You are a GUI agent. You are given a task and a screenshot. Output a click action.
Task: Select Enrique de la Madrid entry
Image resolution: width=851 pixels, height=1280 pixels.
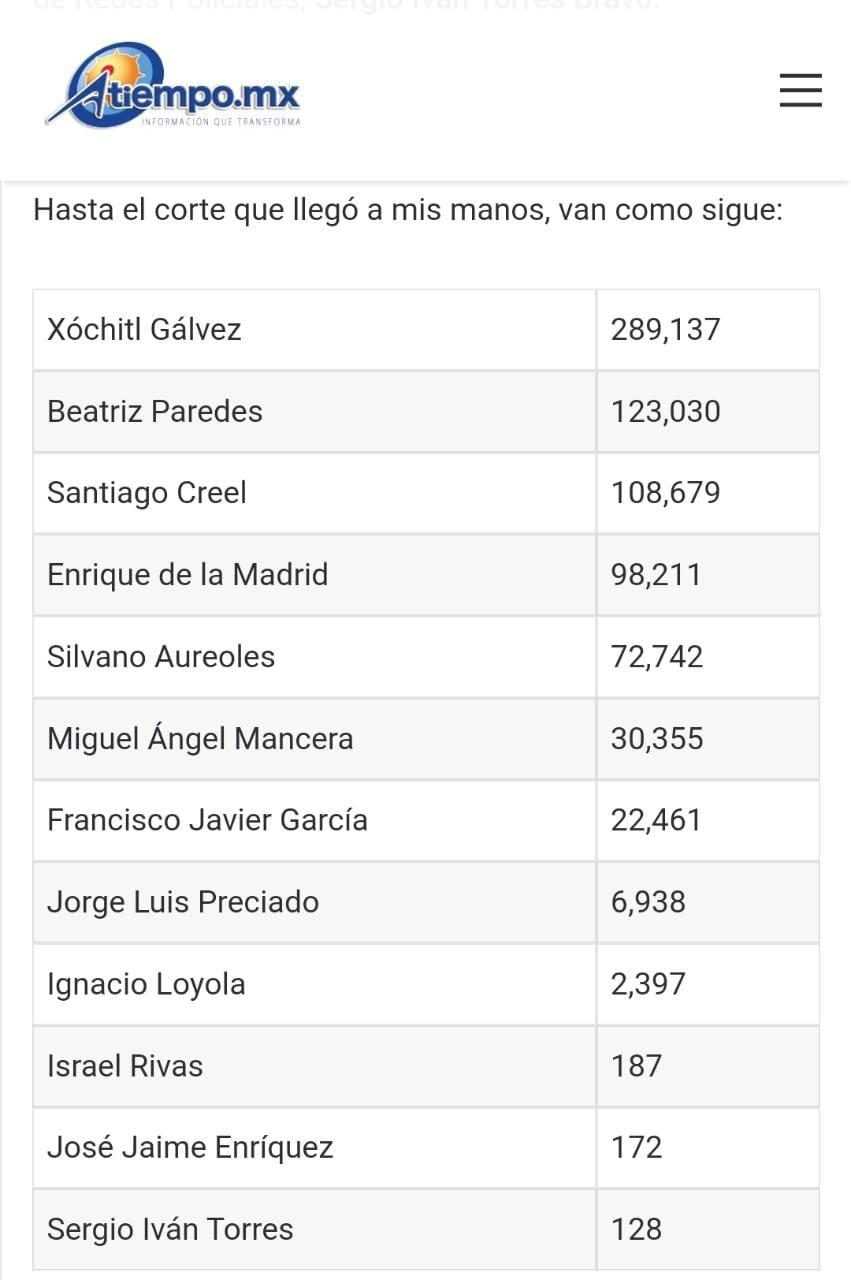[x=188, y=575]
